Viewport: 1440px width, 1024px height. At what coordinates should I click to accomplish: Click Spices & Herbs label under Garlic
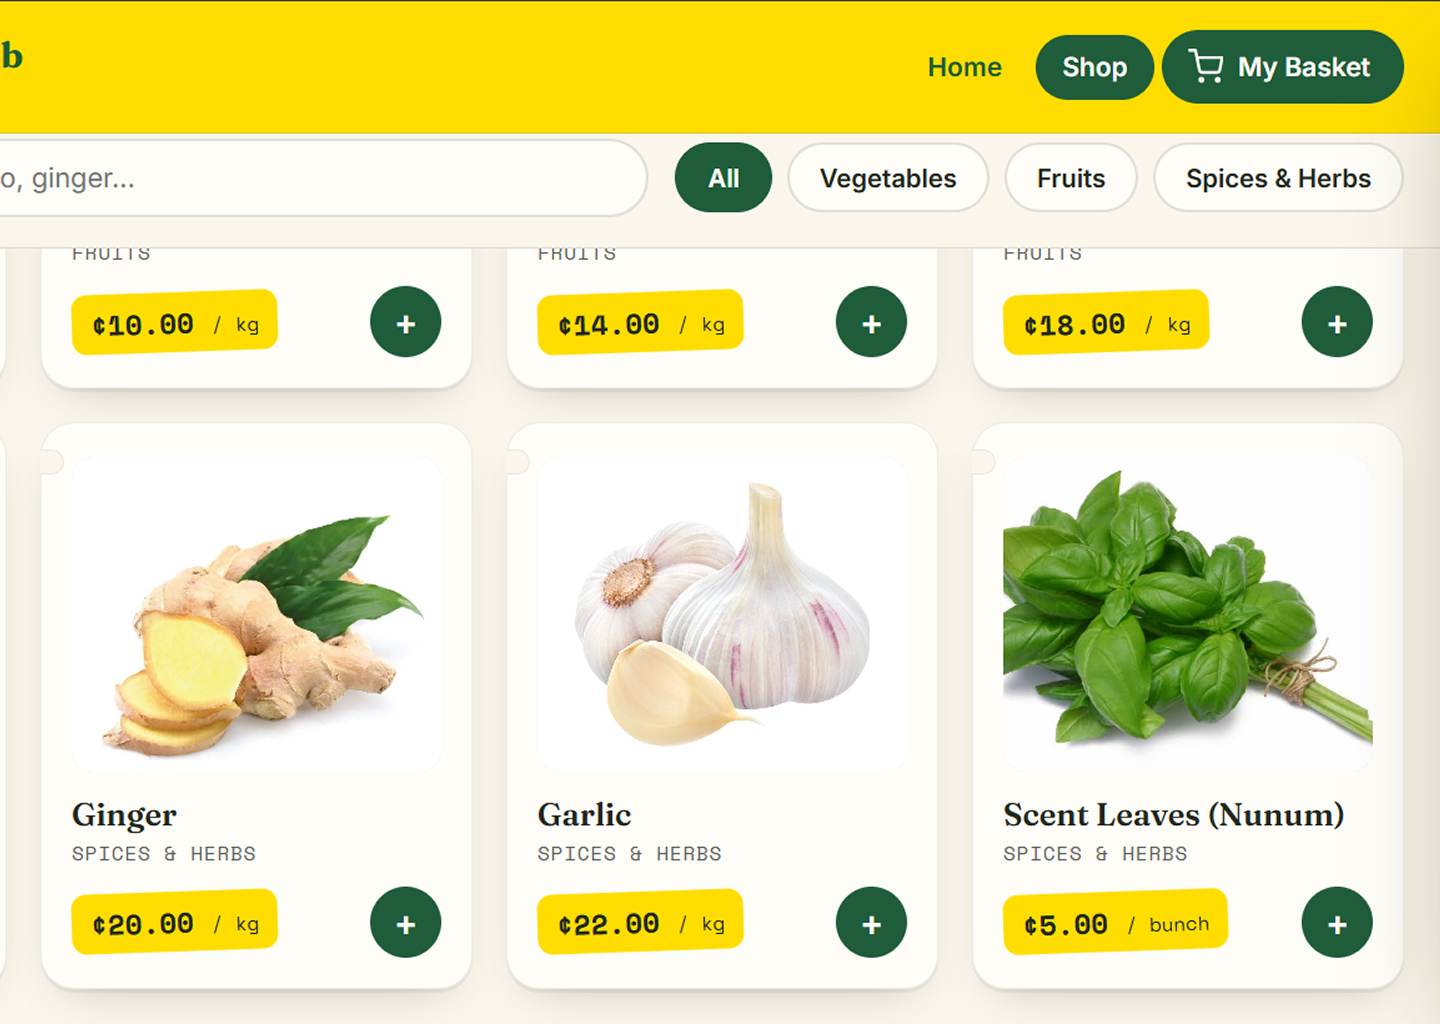click(630, 854)
